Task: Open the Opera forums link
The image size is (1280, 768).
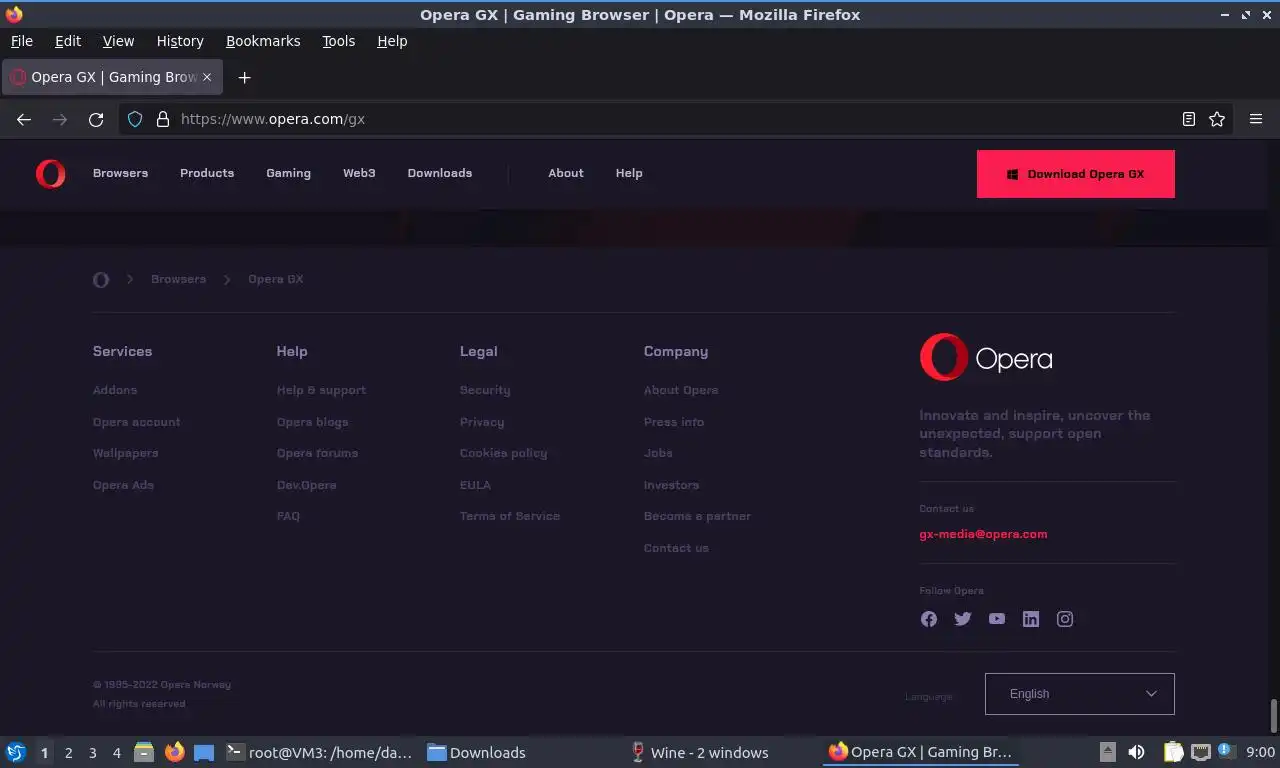Action: (x=317, y=453)
